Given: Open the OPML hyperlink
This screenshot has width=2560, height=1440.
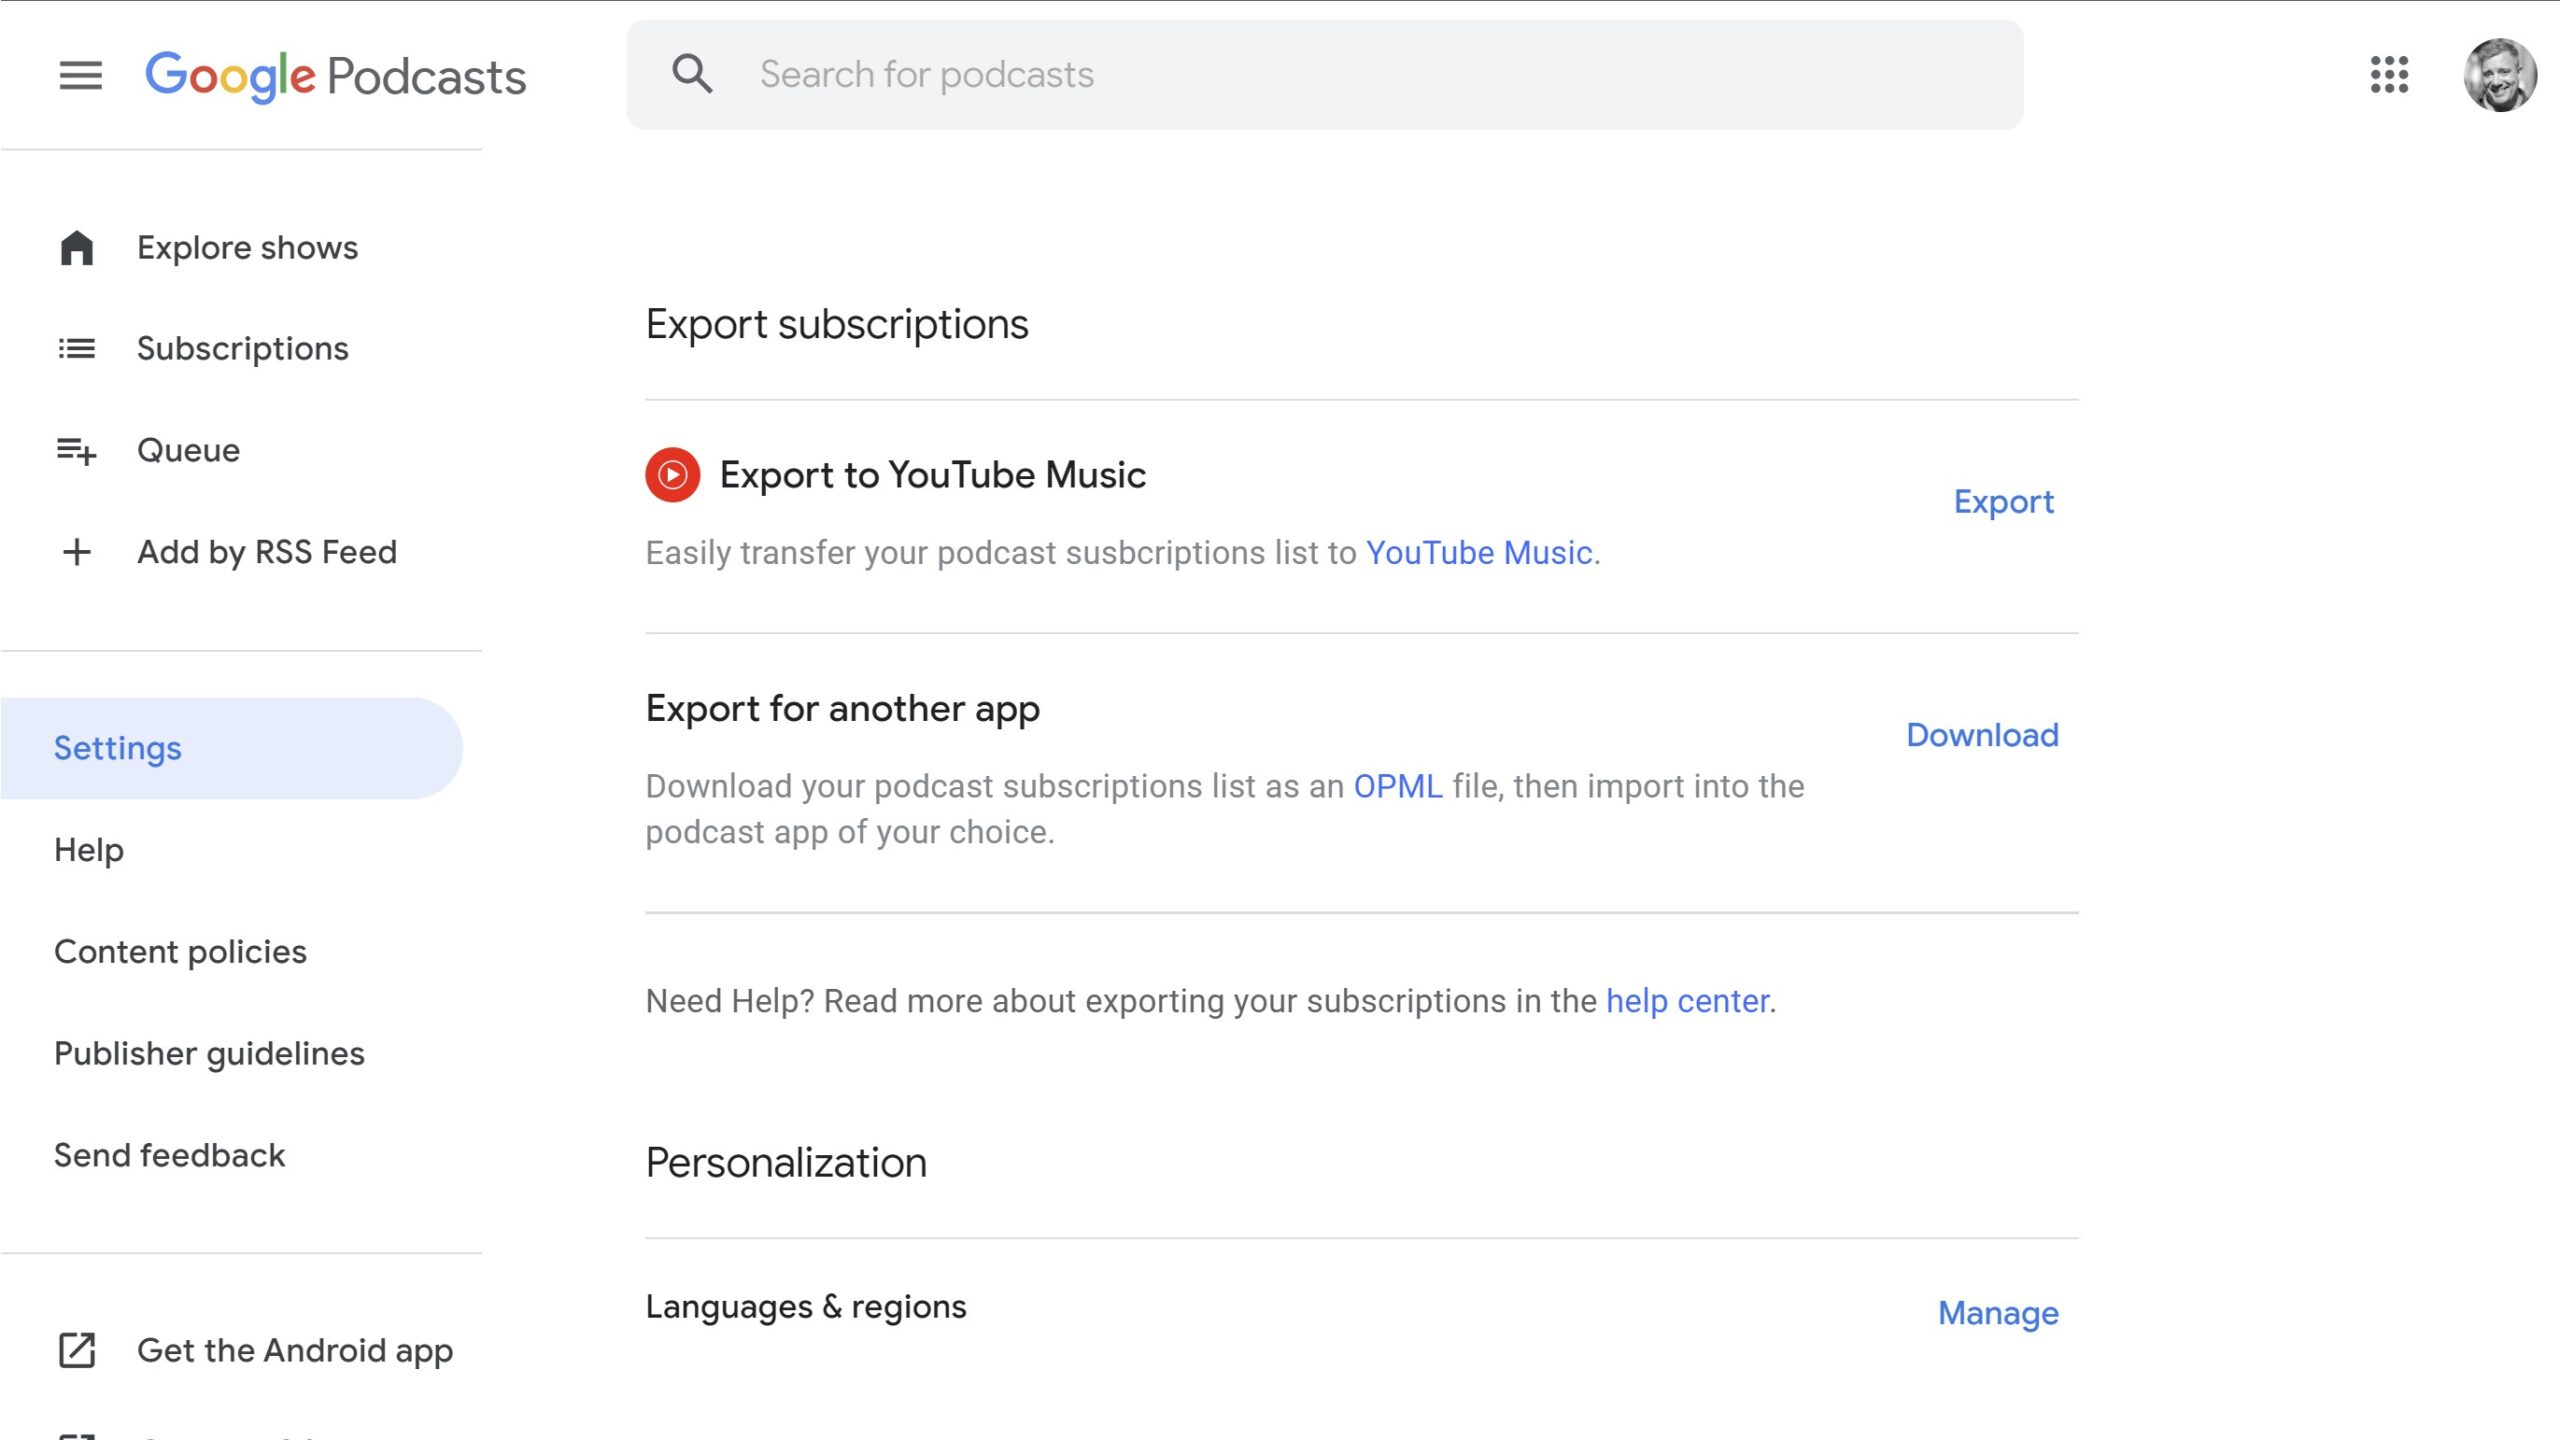Looking at the screenshot, I should (x=1398, y=787).
